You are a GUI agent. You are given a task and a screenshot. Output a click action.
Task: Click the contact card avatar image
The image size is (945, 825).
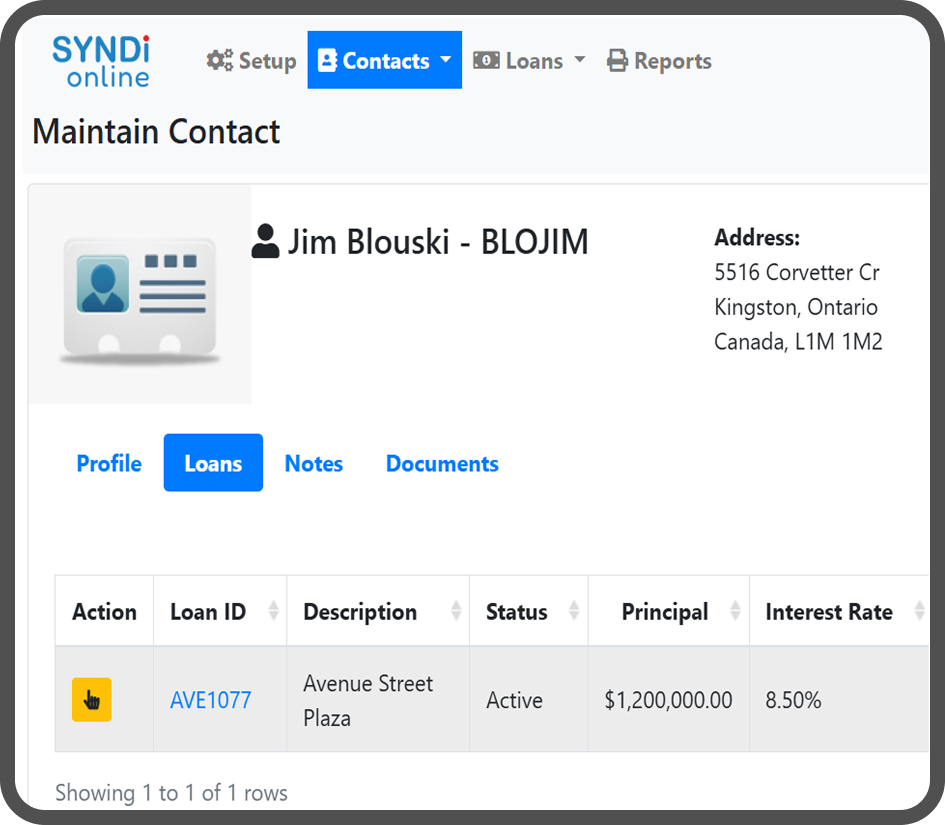point(139,297)
